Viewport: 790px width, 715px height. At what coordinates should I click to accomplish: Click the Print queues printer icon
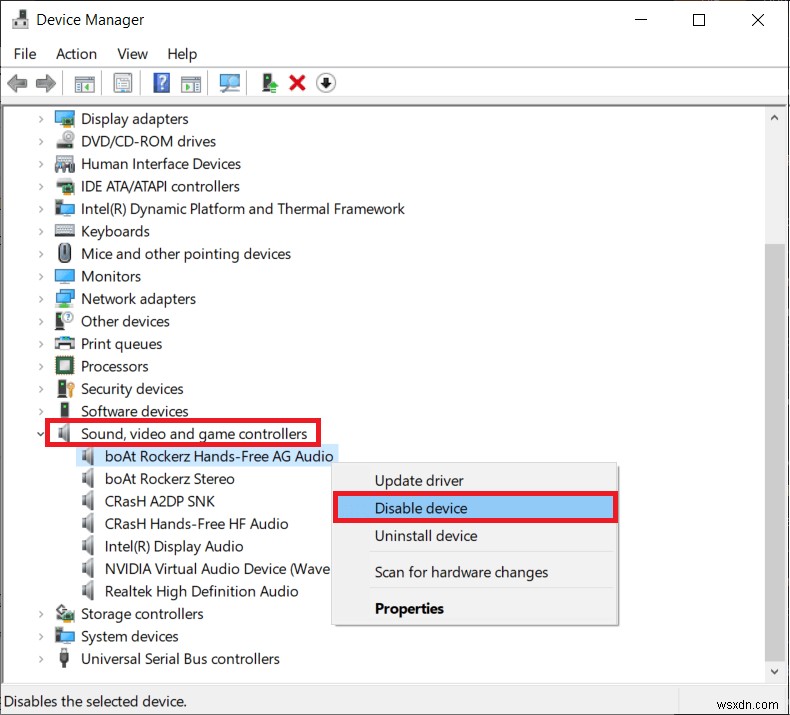(x=64, y=344)
